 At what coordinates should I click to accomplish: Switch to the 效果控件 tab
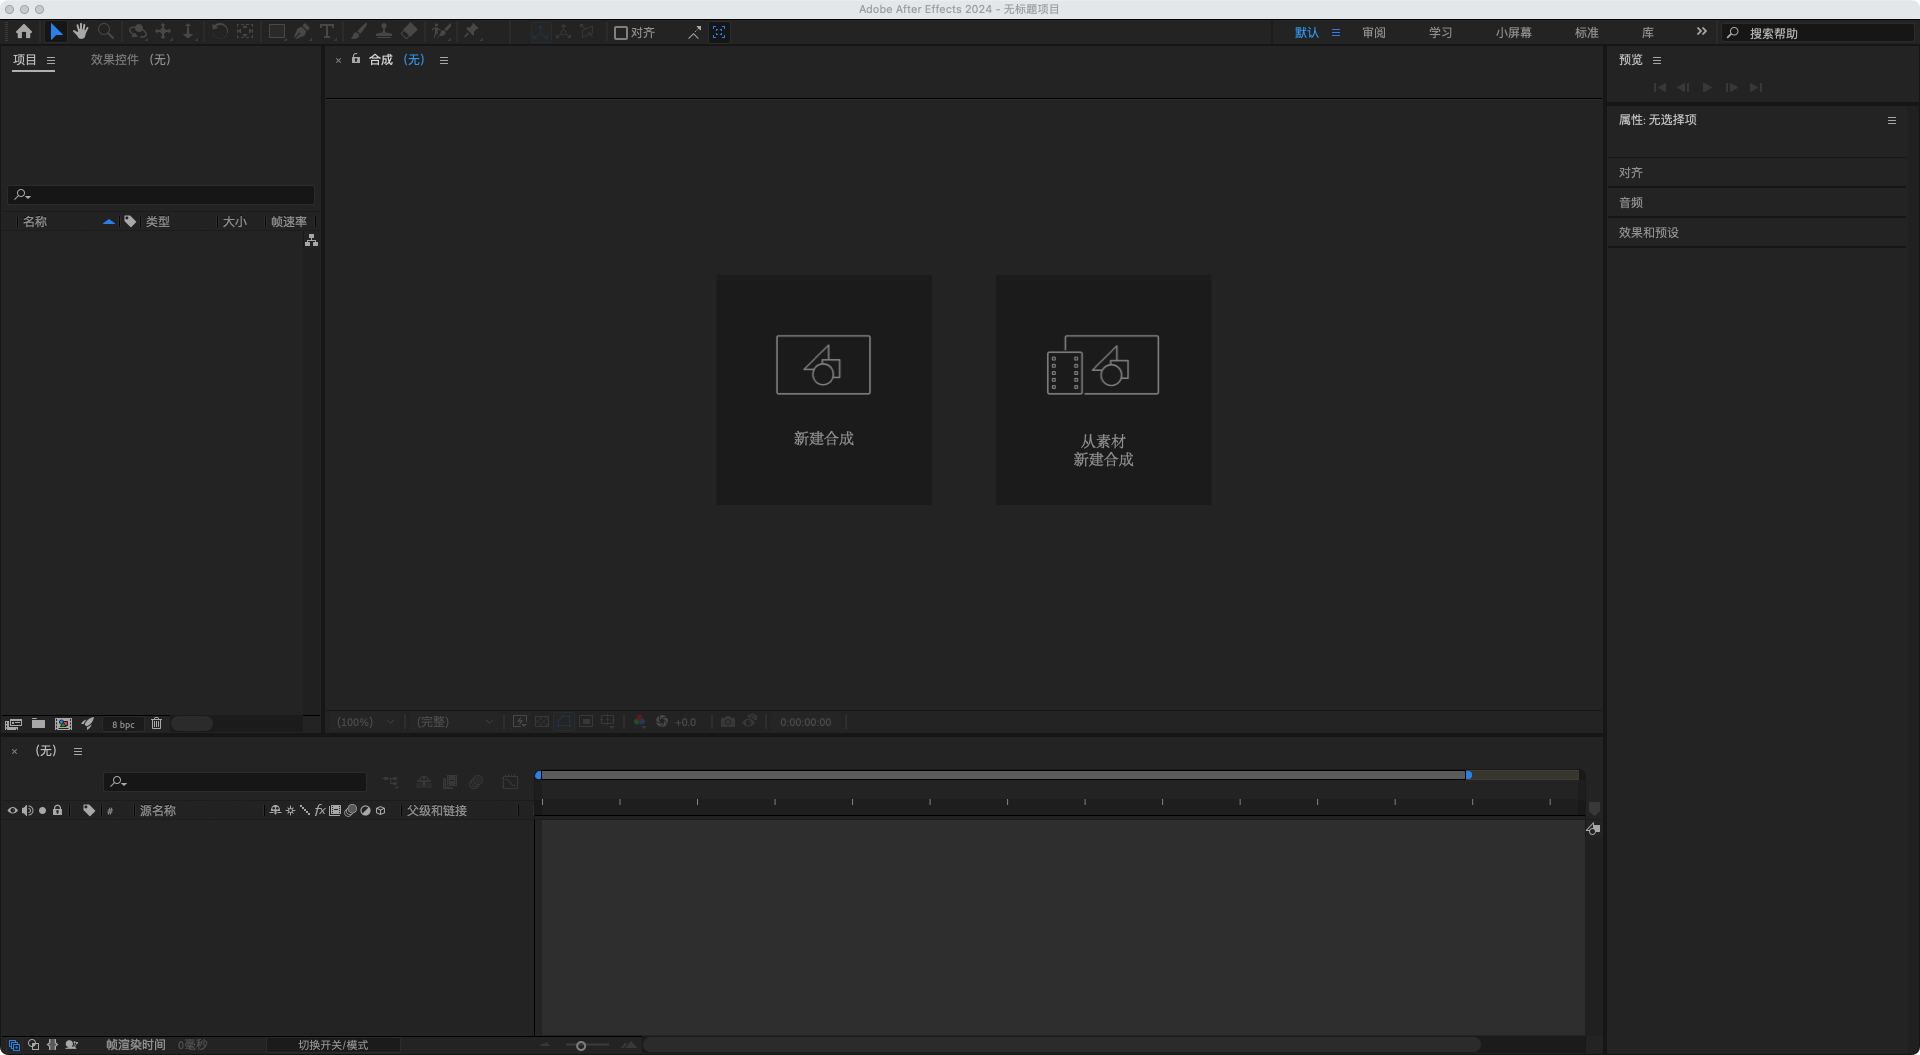(113, 59)
